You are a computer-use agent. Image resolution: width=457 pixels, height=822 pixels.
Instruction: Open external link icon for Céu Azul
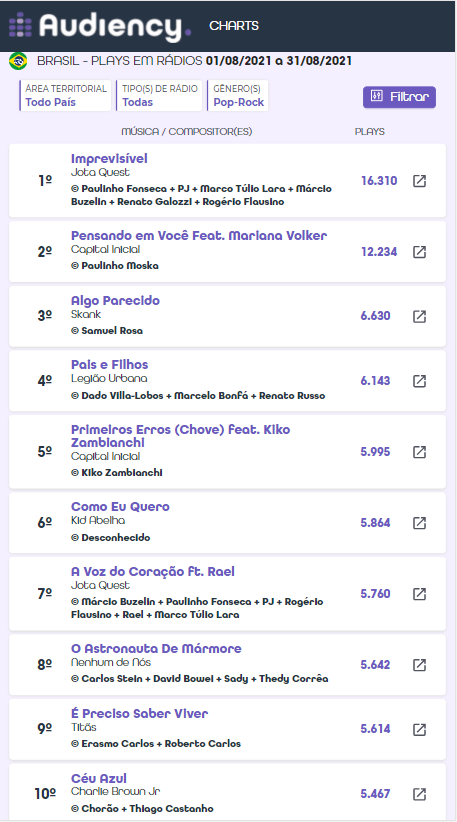coord(419,794)
